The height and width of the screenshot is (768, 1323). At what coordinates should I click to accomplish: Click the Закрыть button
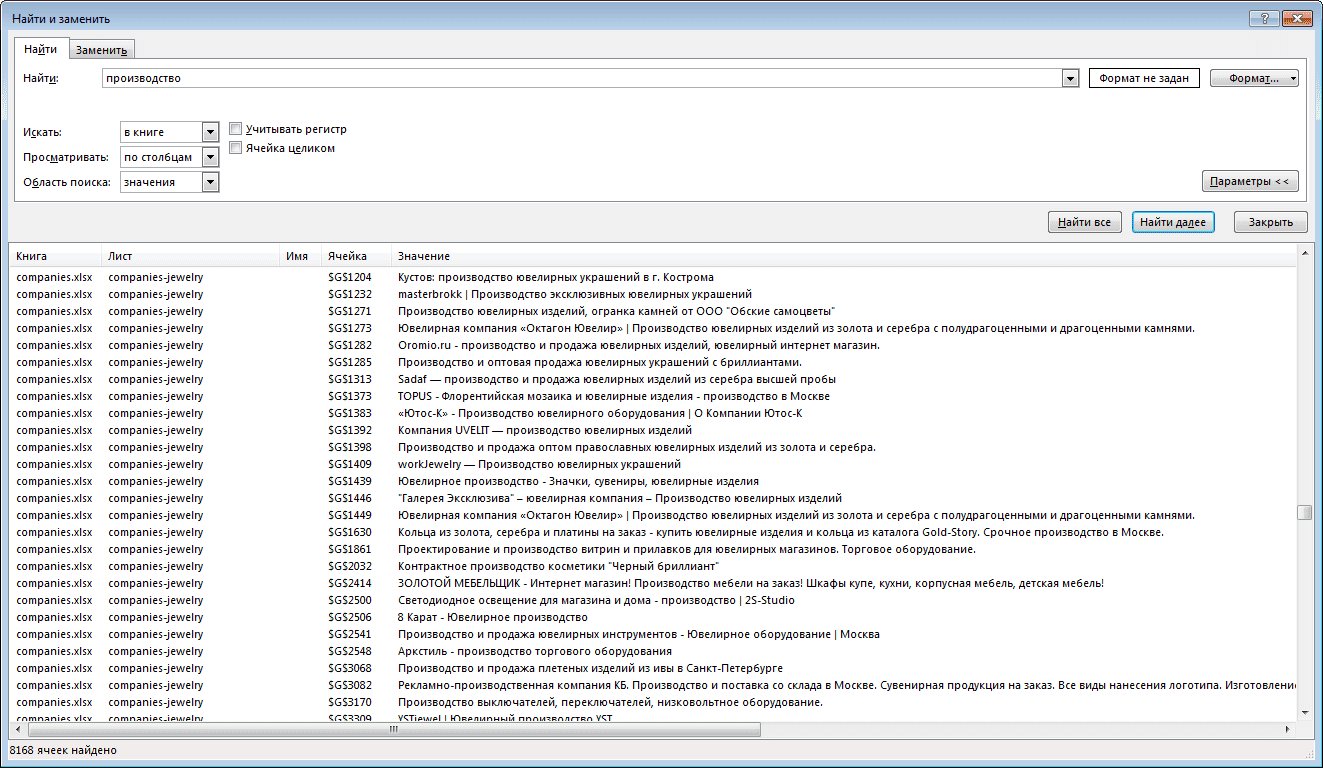point(1270,222)
